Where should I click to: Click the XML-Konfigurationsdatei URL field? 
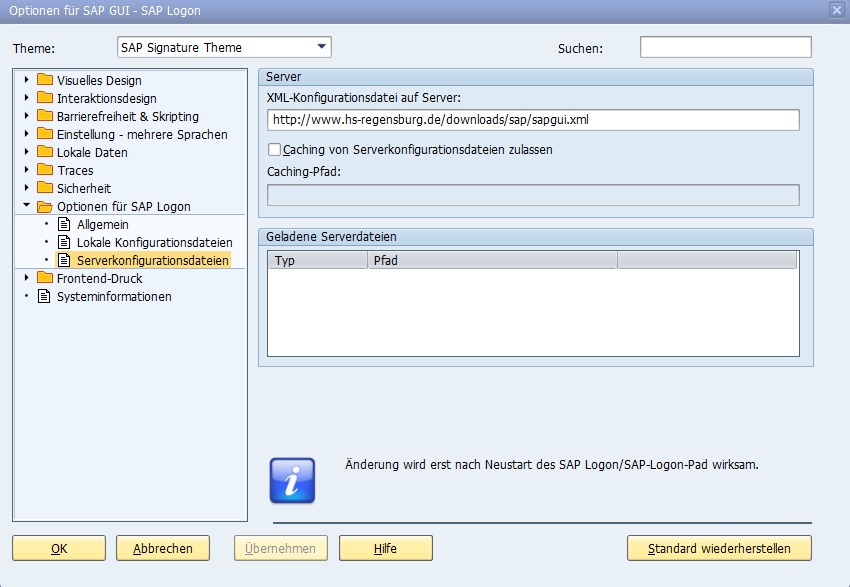[x=533, y=120]
